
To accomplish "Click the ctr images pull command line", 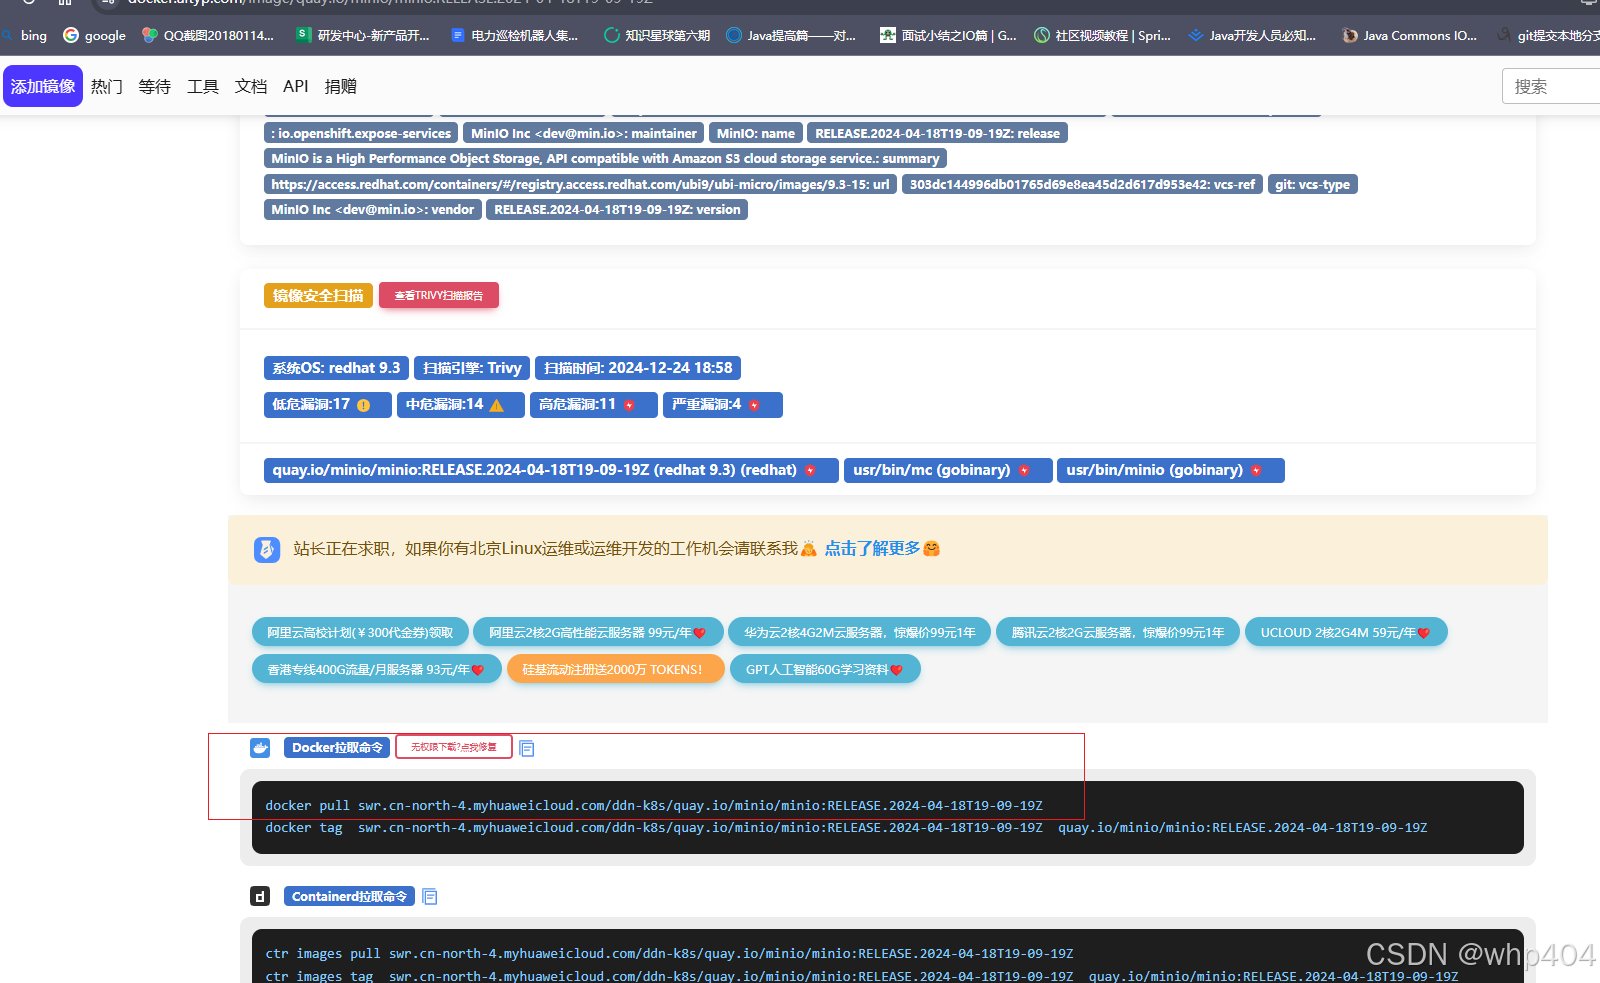I will [669, 954].
